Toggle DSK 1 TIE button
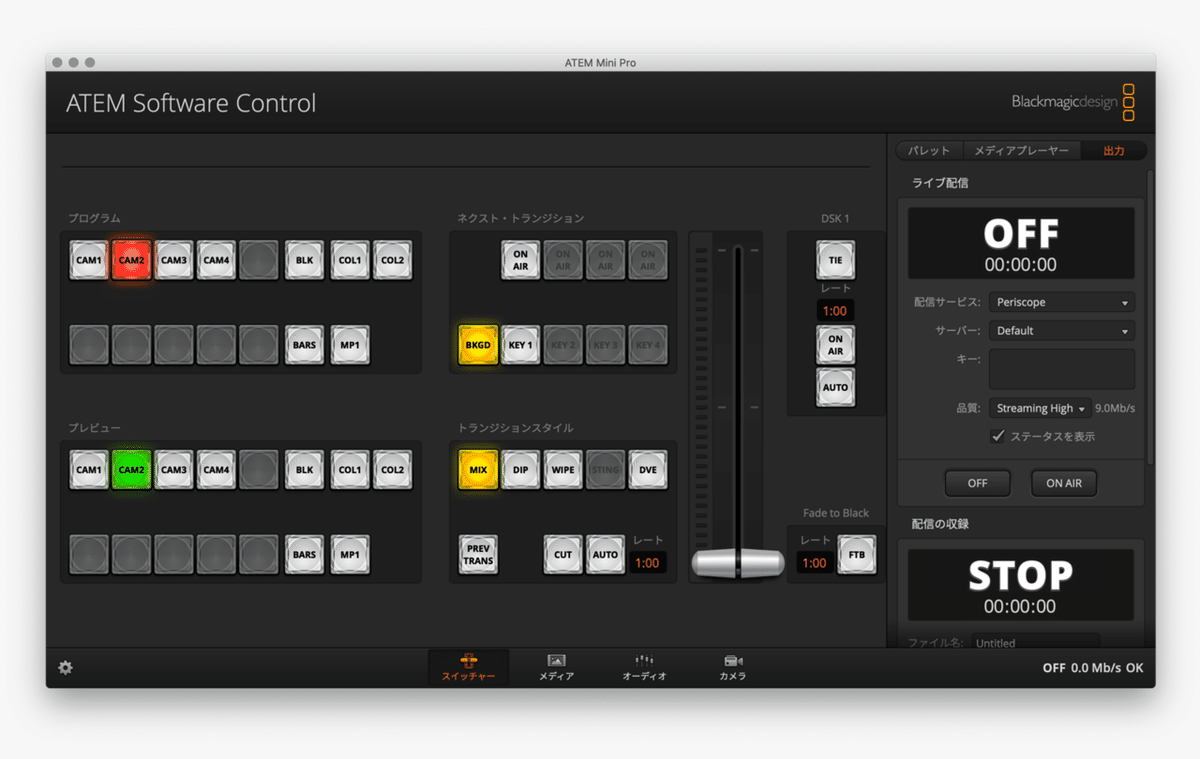 (835, 260)
